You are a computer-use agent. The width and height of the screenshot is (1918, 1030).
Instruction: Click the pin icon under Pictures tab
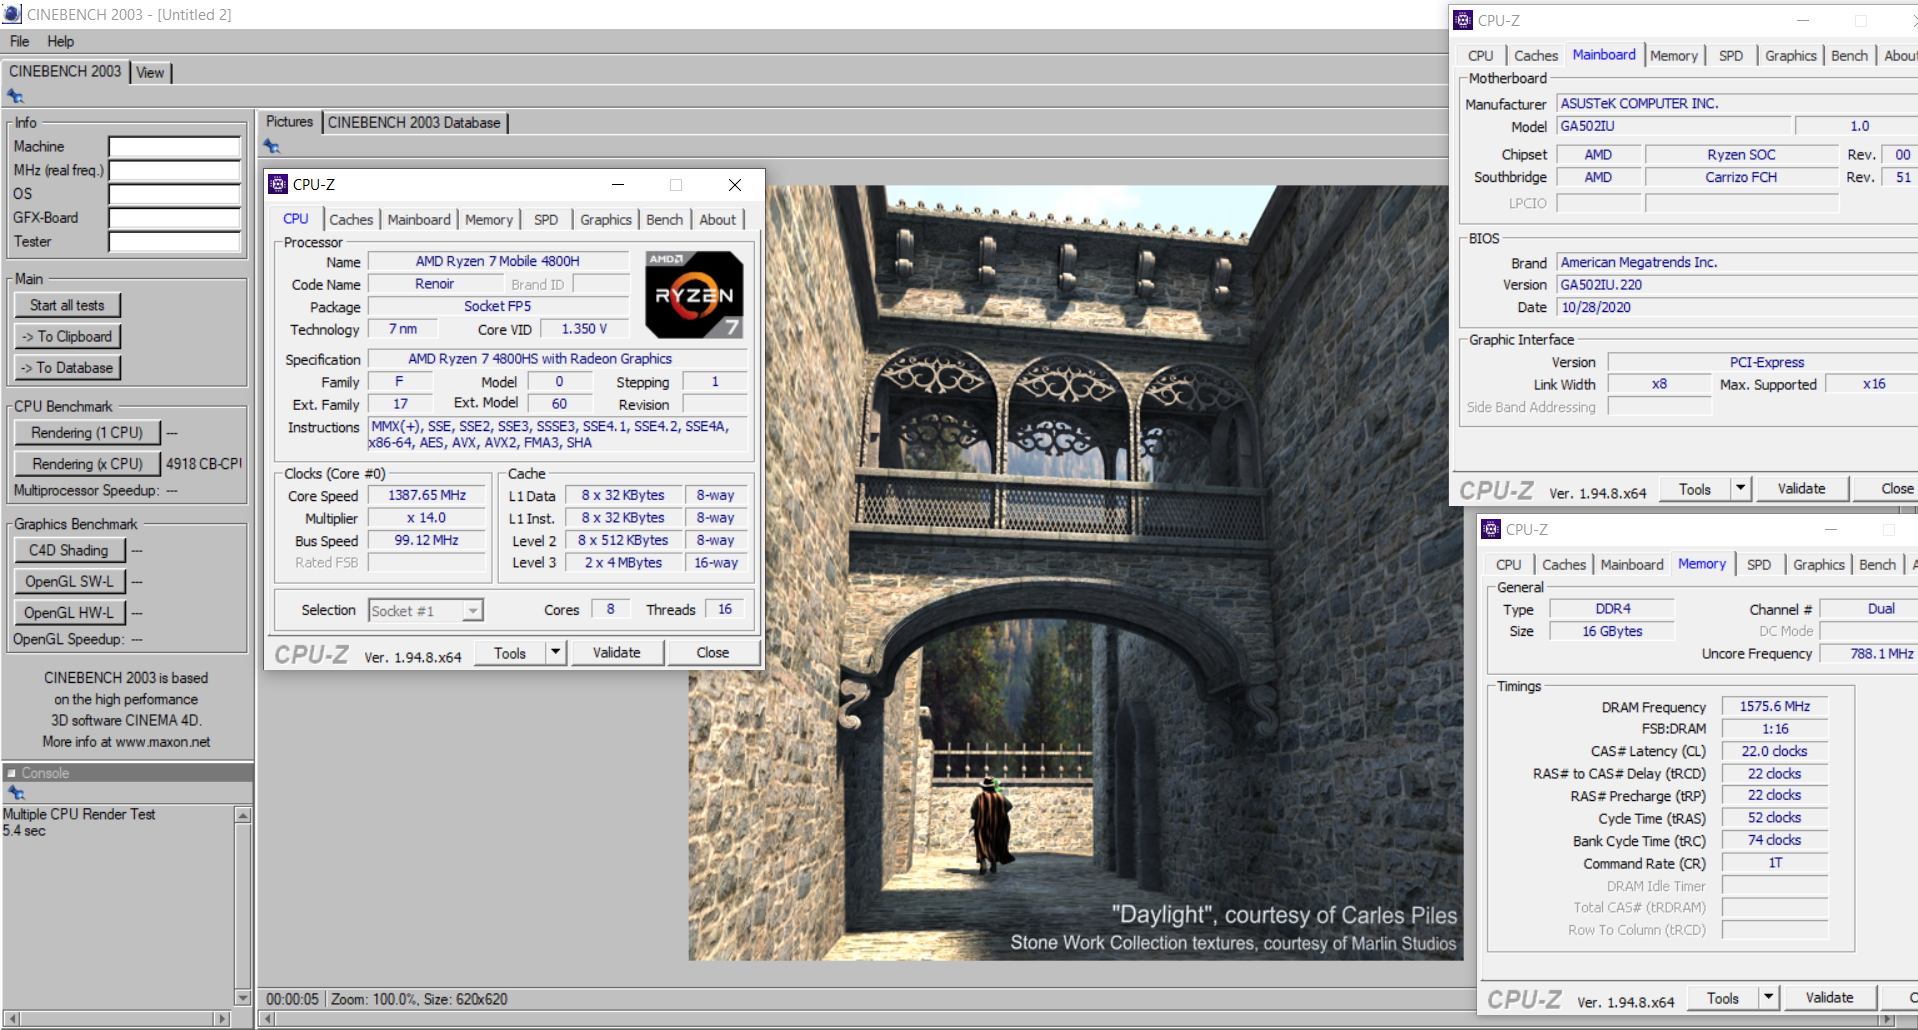(x=272, y=146)
